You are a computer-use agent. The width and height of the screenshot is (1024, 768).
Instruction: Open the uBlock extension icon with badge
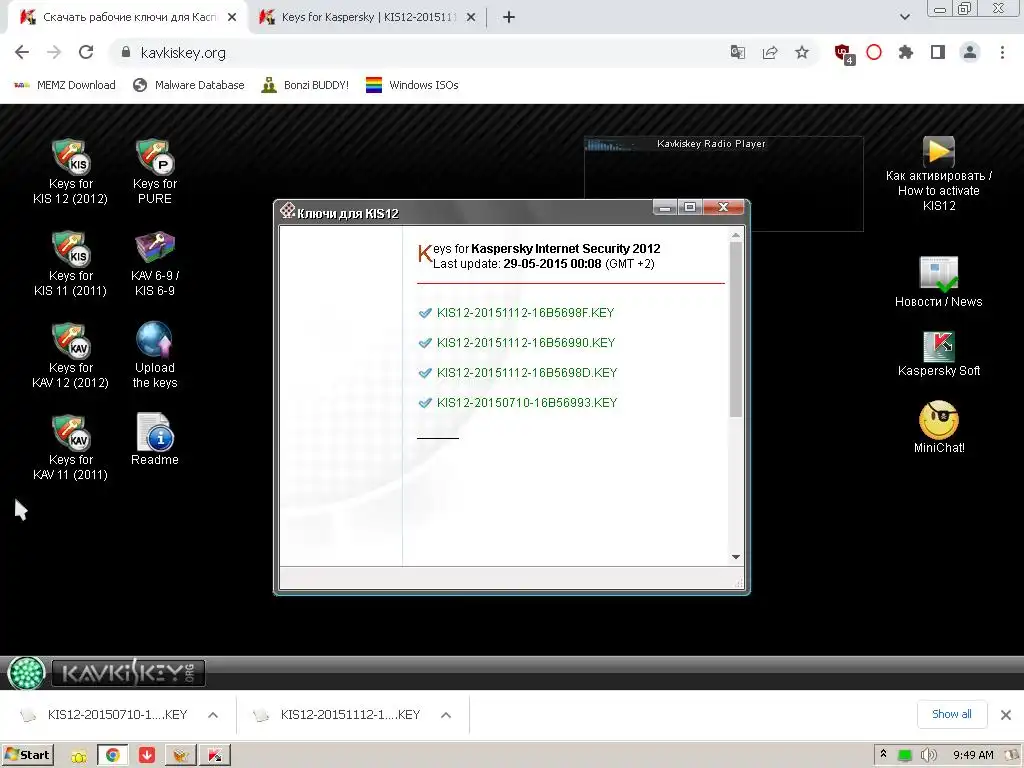[844, 54]
